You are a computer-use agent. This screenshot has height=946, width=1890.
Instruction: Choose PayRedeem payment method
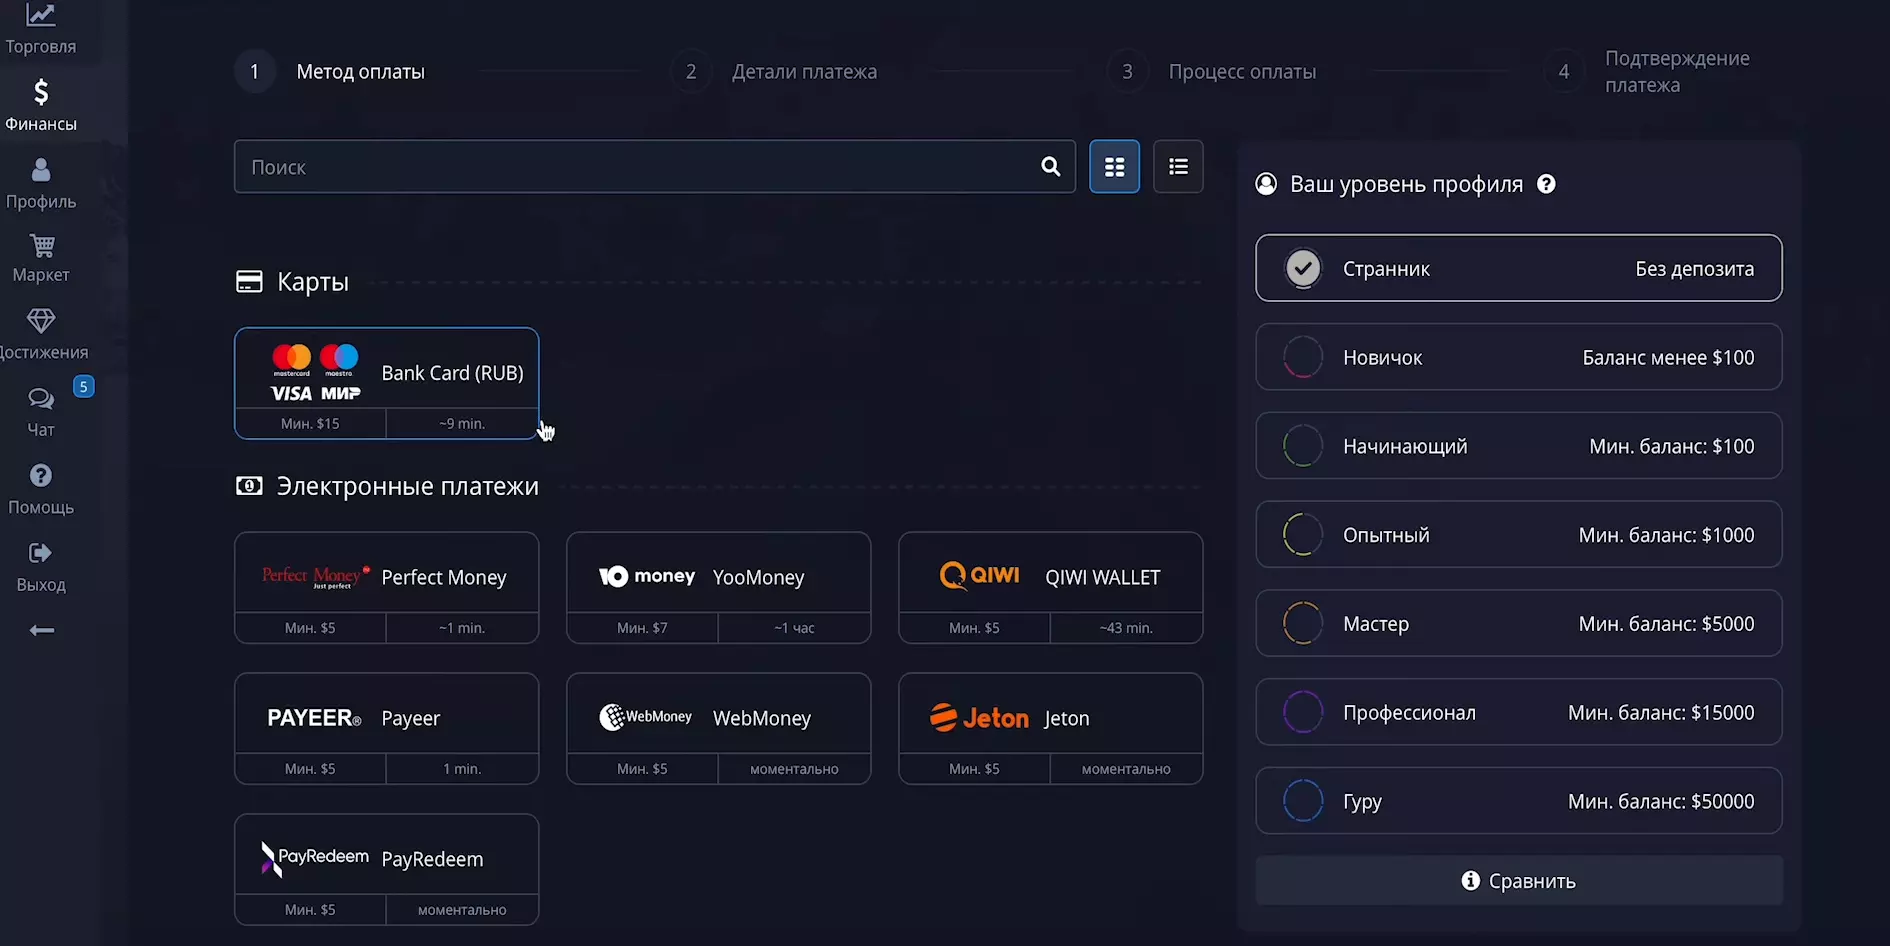387,869
